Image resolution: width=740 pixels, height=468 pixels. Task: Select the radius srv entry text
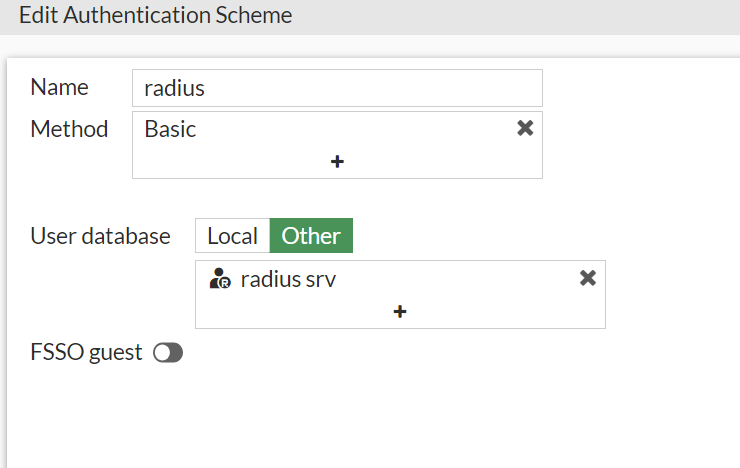[288, 280]
